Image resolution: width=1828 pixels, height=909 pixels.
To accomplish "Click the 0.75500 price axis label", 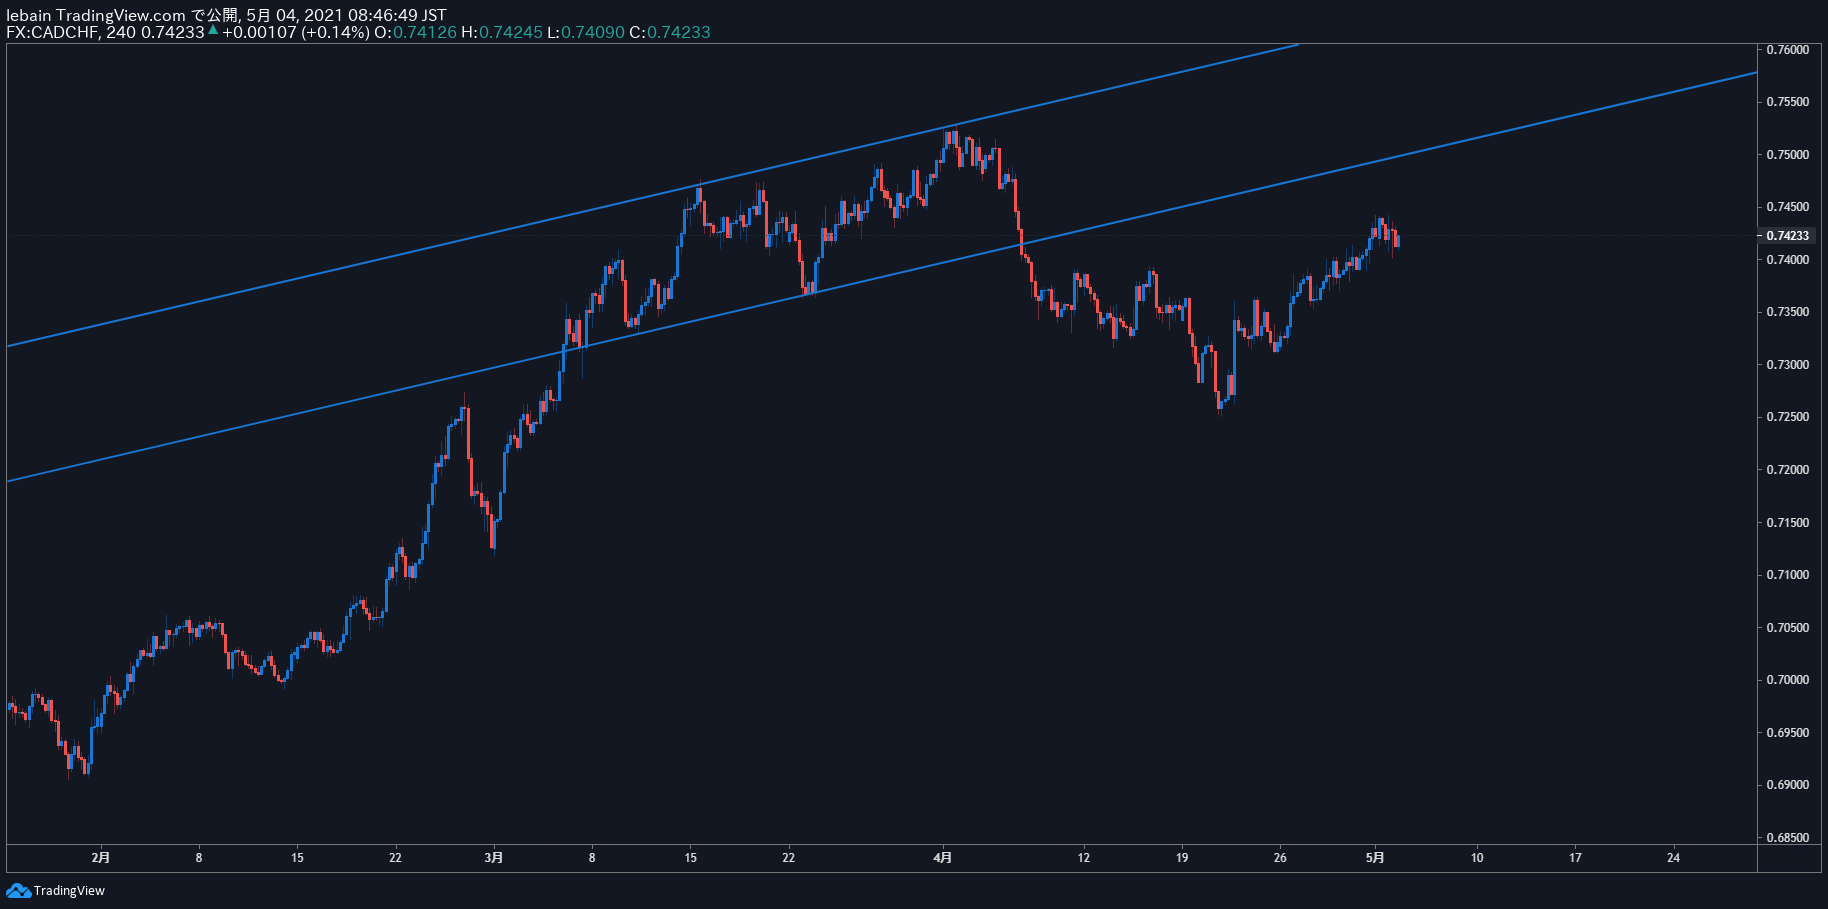I will pyautogui.click(x=1787, y=102).
